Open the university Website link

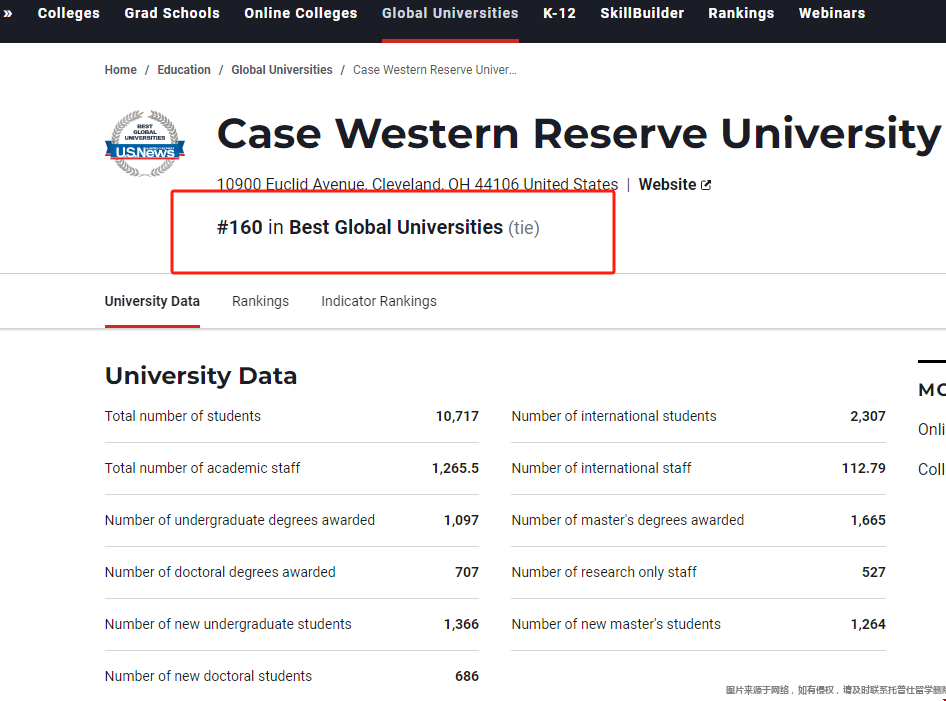[x=667, y=185]
